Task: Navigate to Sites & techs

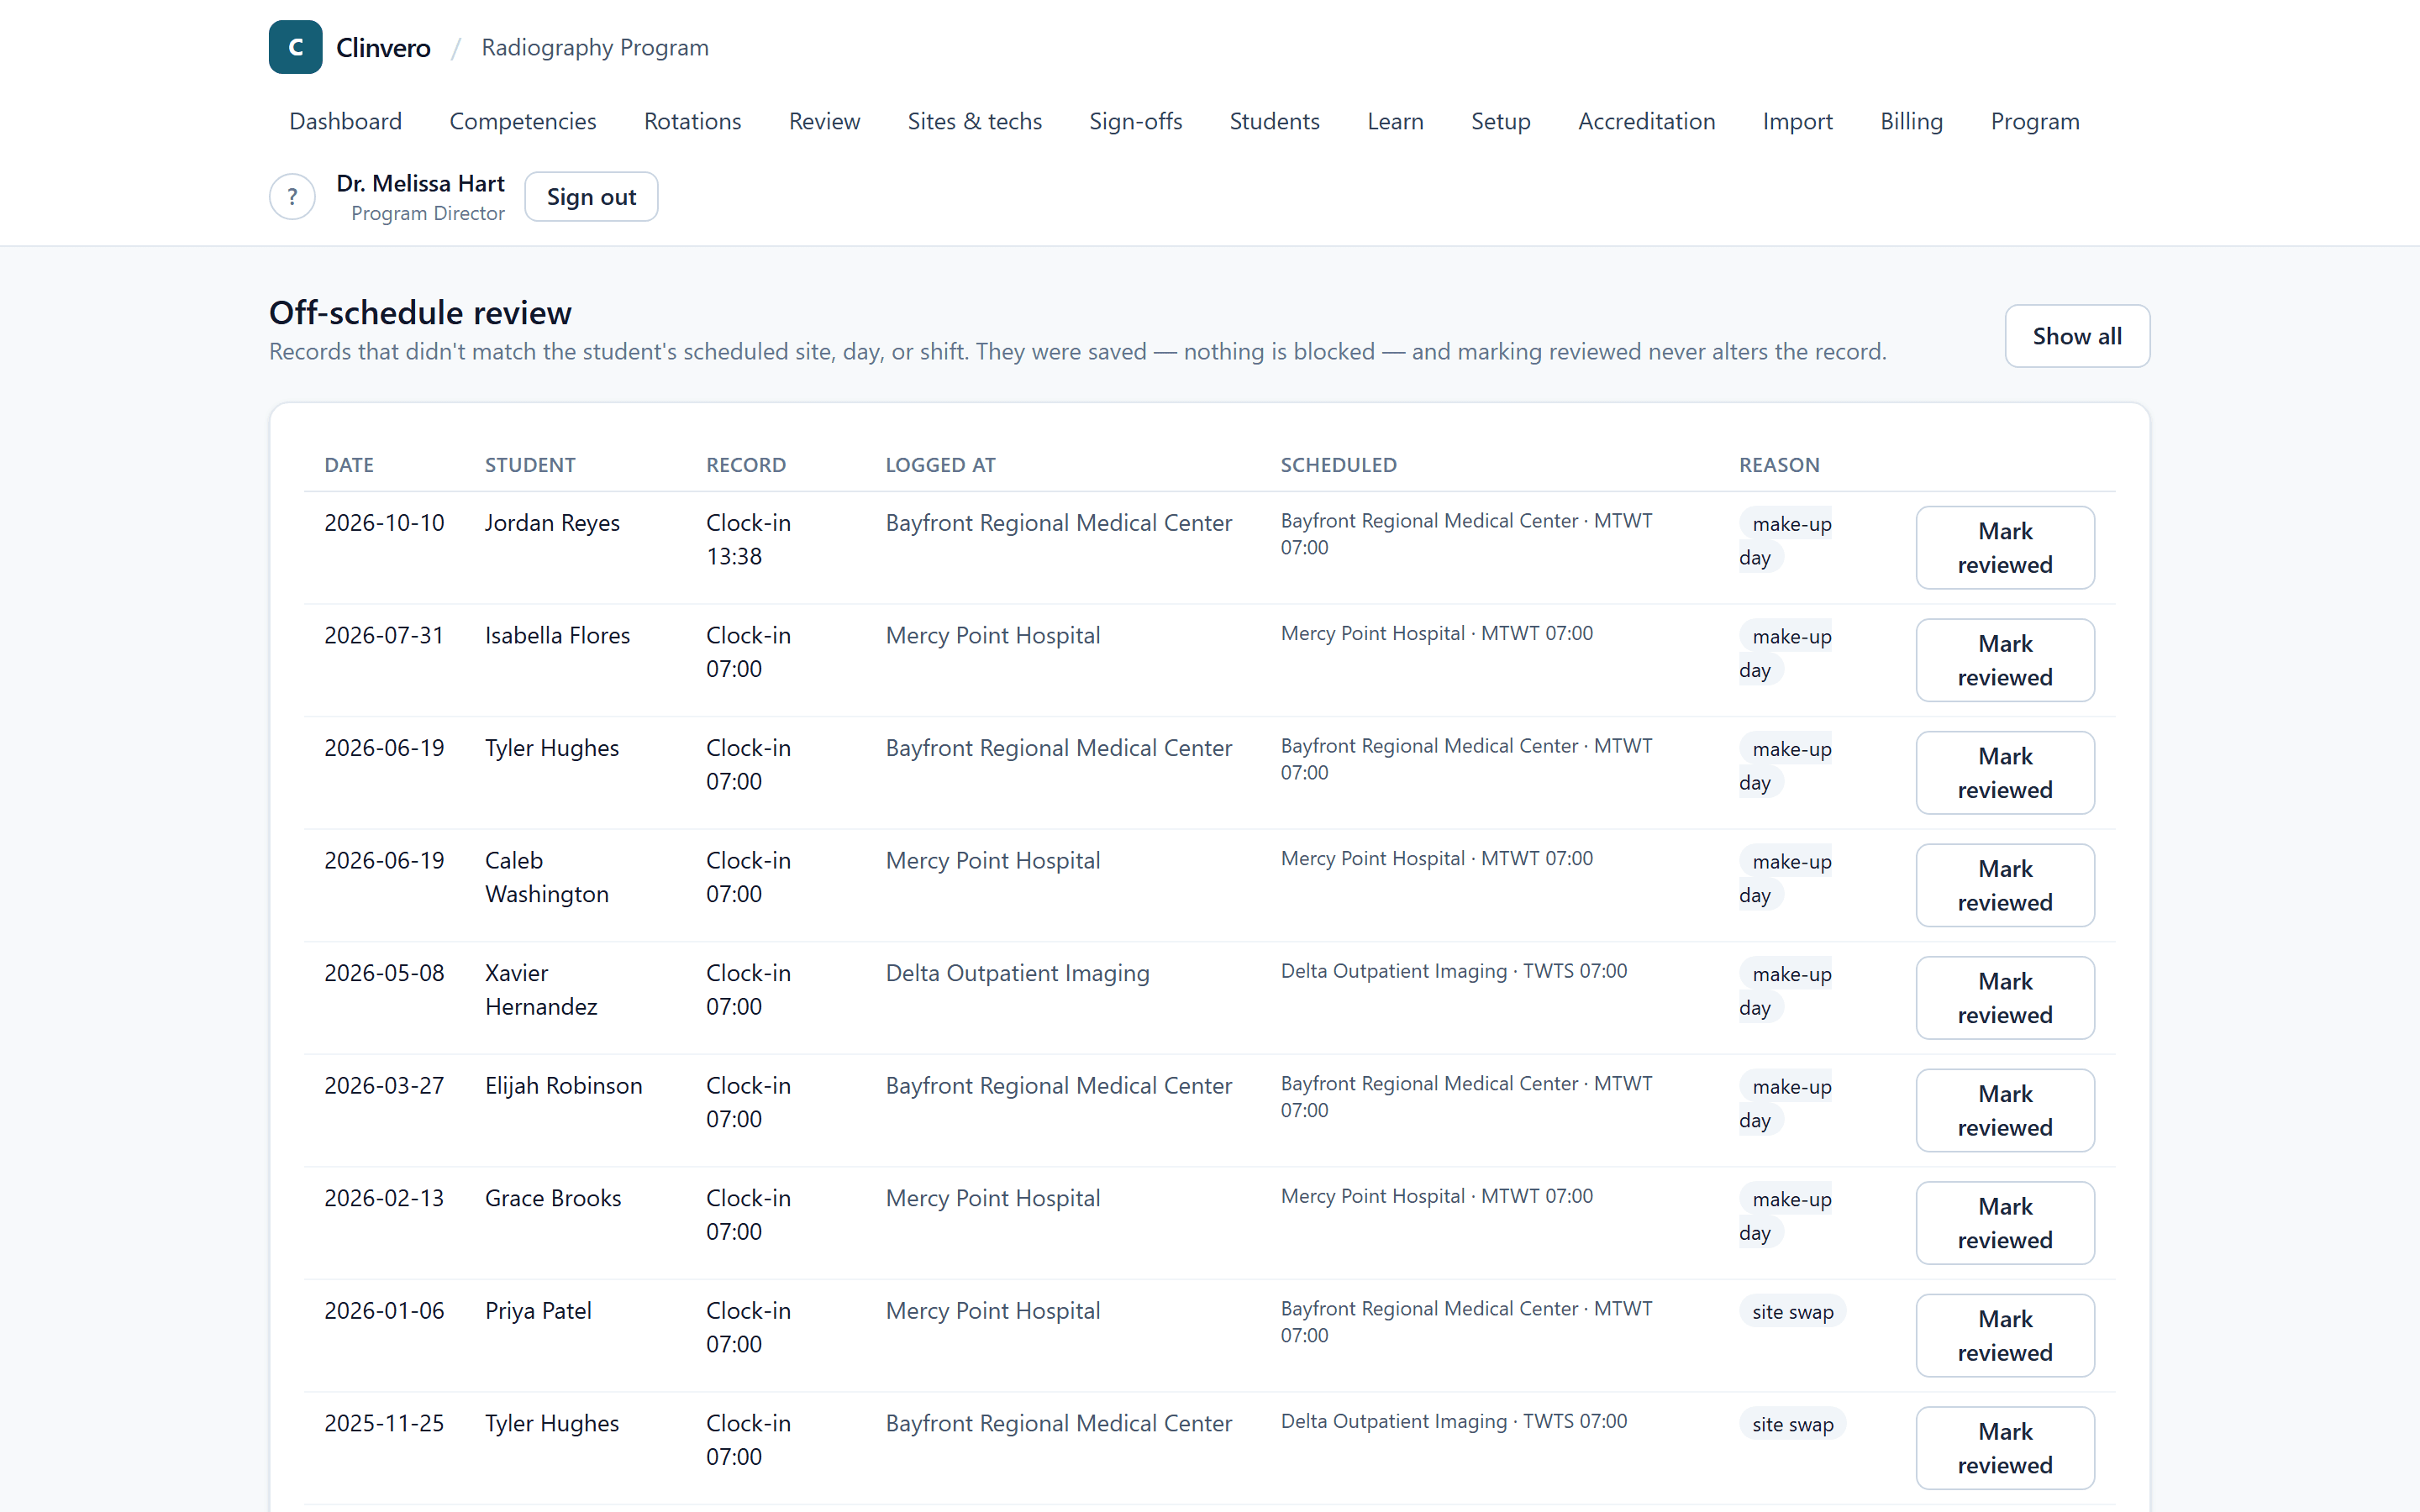Action: tap(974, 121)
